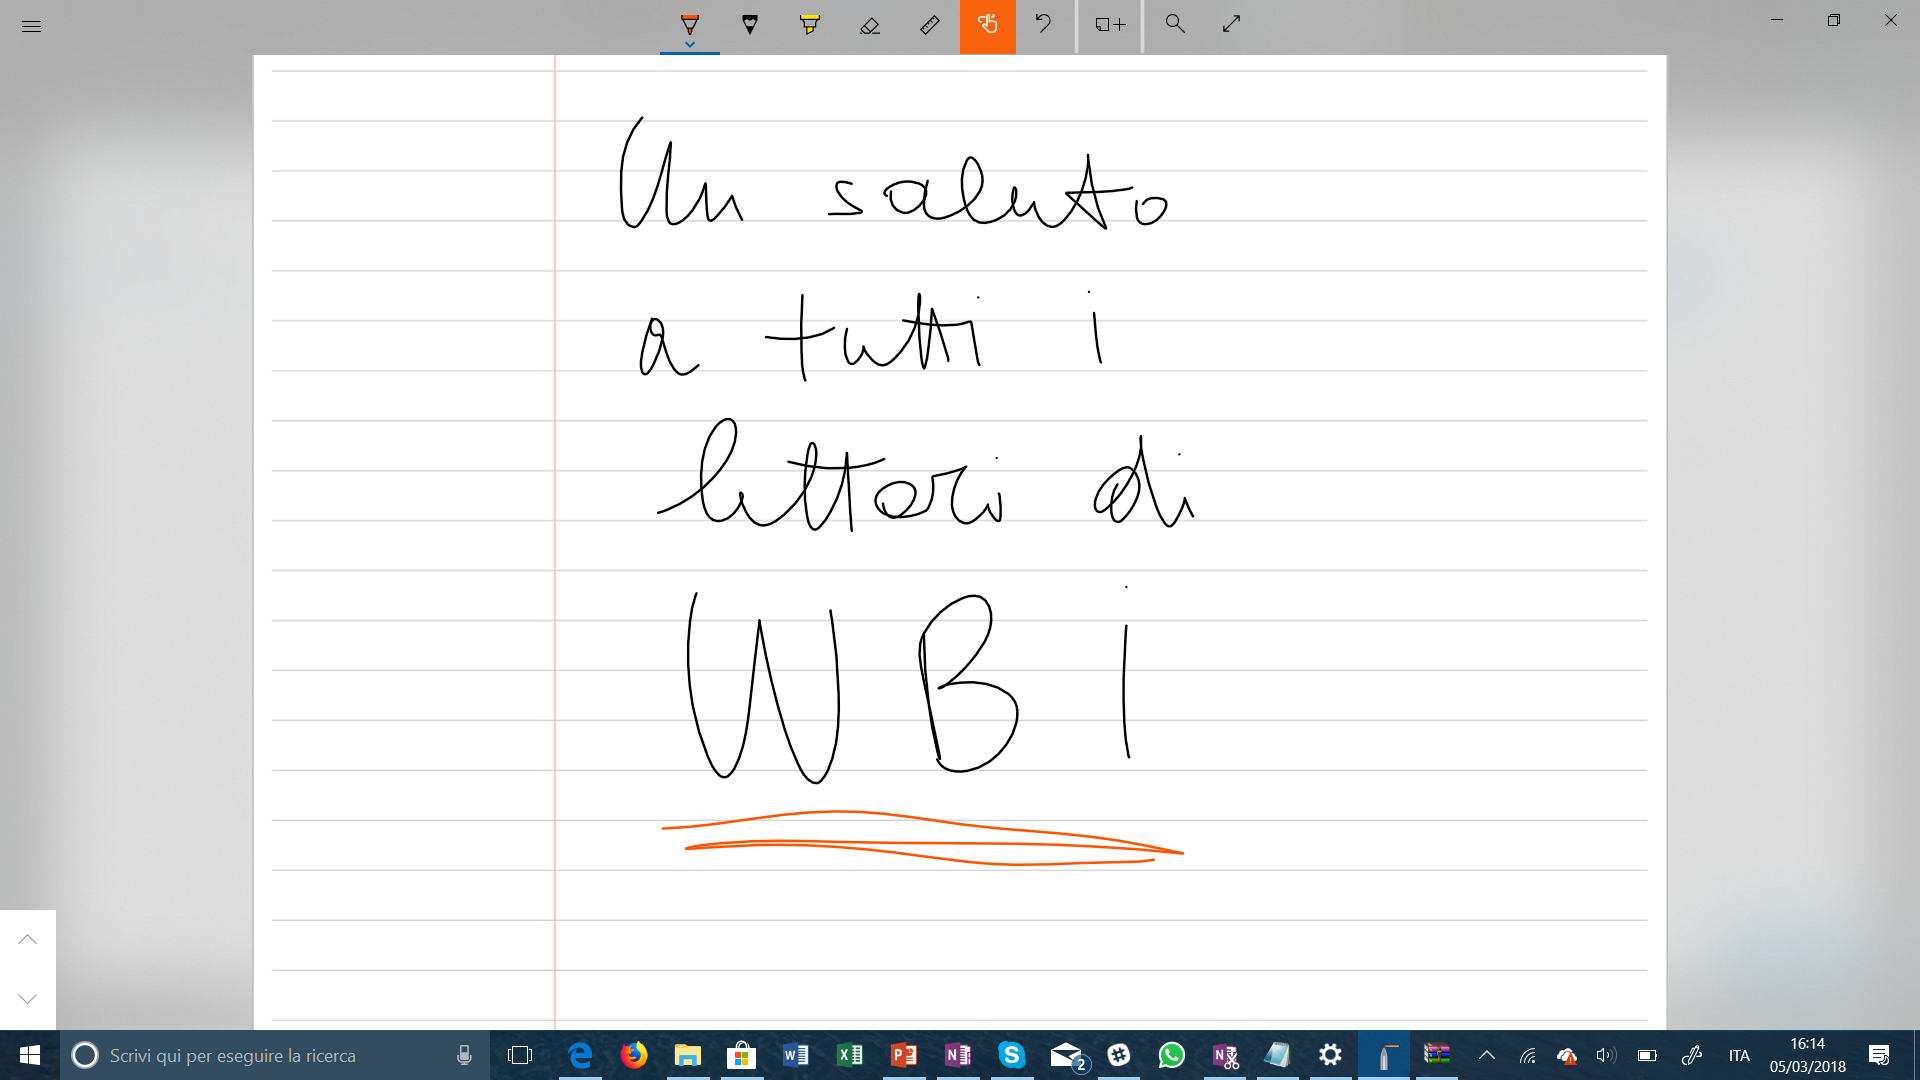Restore down the app window
Viewport: 1920px width, 1080px height.
coord(1833,20)
